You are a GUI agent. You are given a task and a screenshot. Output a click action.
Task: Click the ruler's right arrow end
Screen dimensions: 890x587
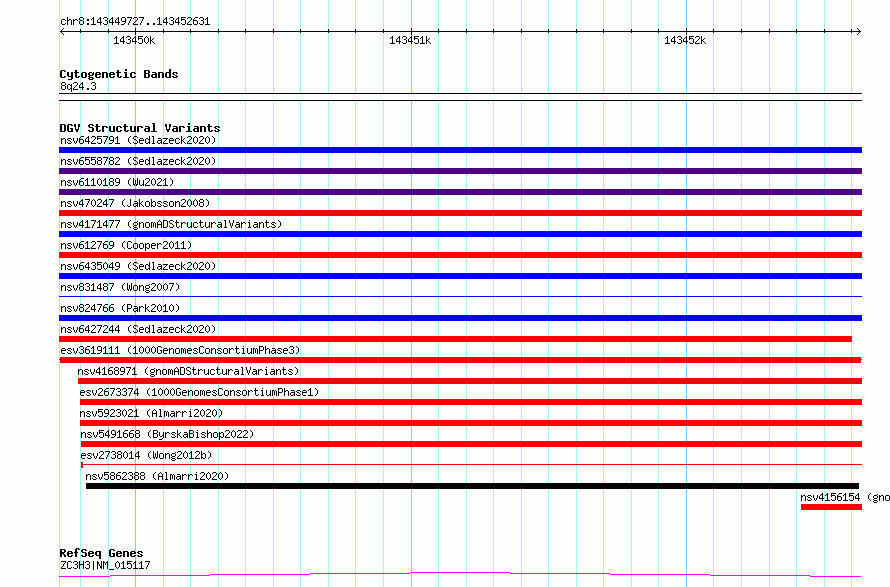point(858,32)
